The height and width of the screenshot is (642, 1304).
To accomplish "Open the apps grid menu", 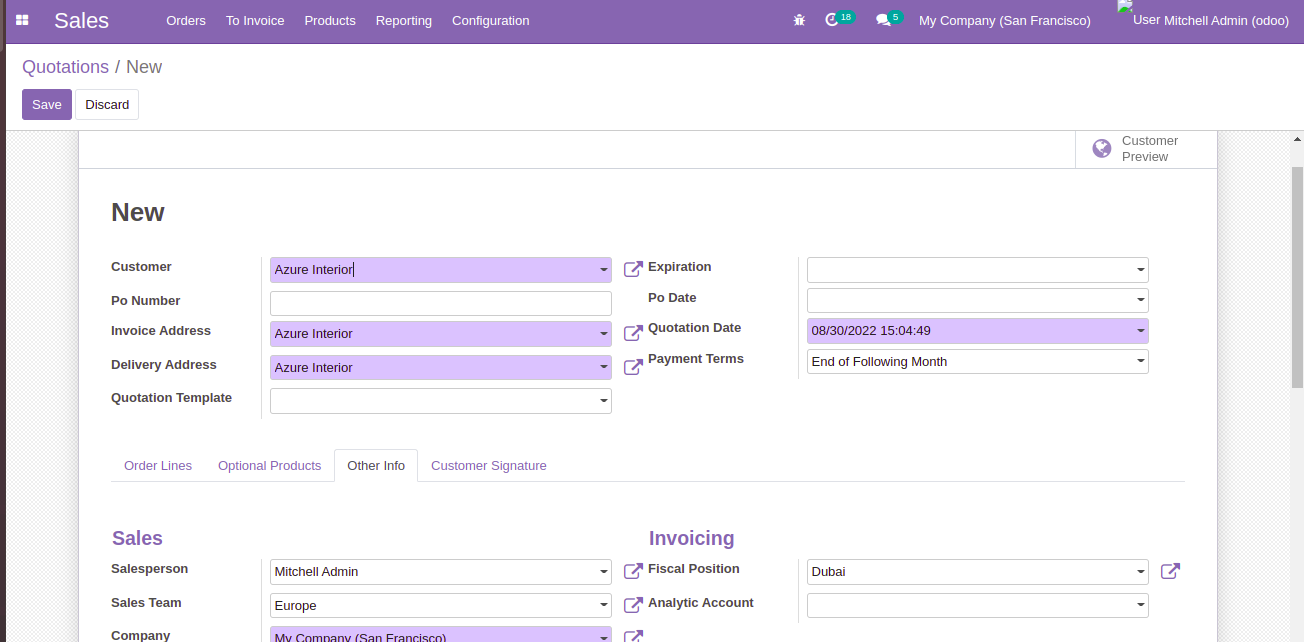I will pyautogui.click(x=21, y=20).
